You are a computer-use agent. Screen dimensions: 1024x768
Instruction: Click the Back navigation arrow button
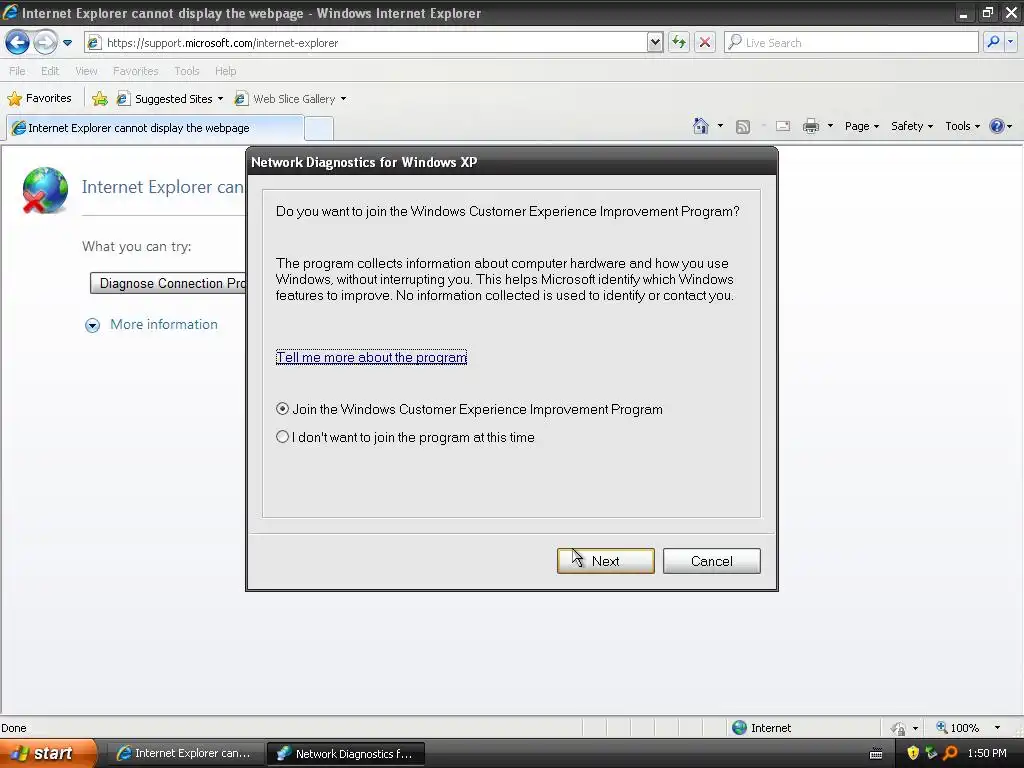click(x=18, y=42)
